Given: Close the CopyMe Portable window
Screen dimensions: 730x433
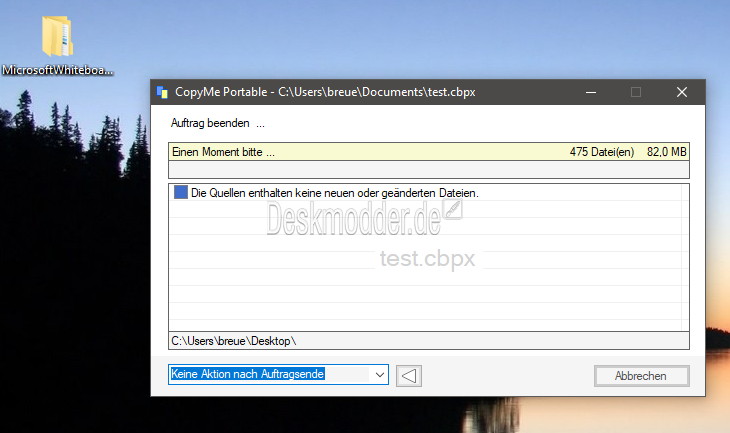Looking at the screenshot, I should click(x=682, y=92).
